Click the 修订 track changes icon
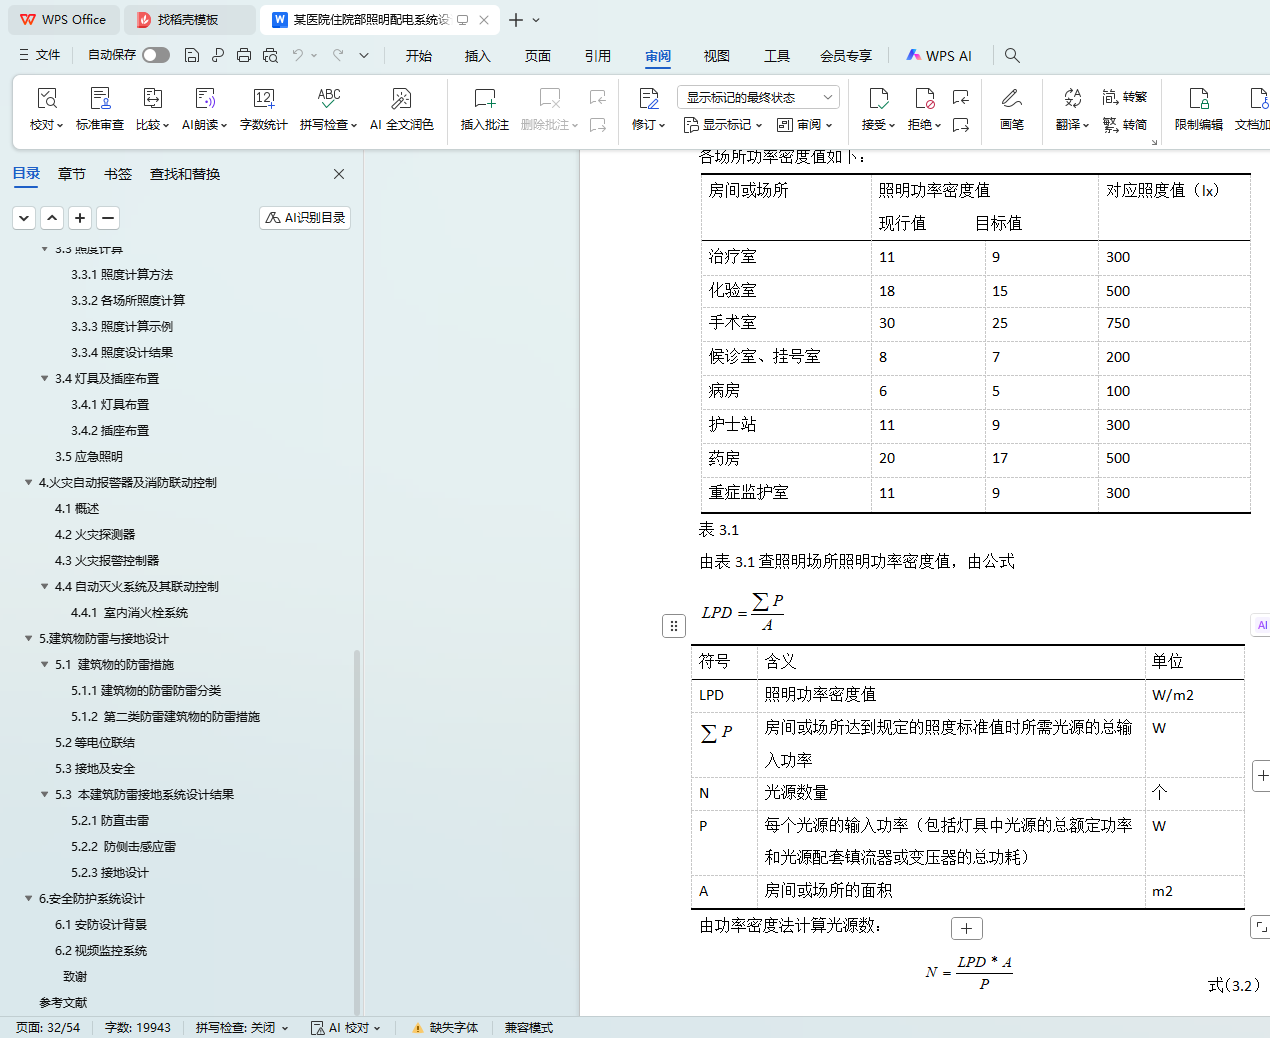This screenshot has width=1270, height=1038. click(x=649, y=98)
